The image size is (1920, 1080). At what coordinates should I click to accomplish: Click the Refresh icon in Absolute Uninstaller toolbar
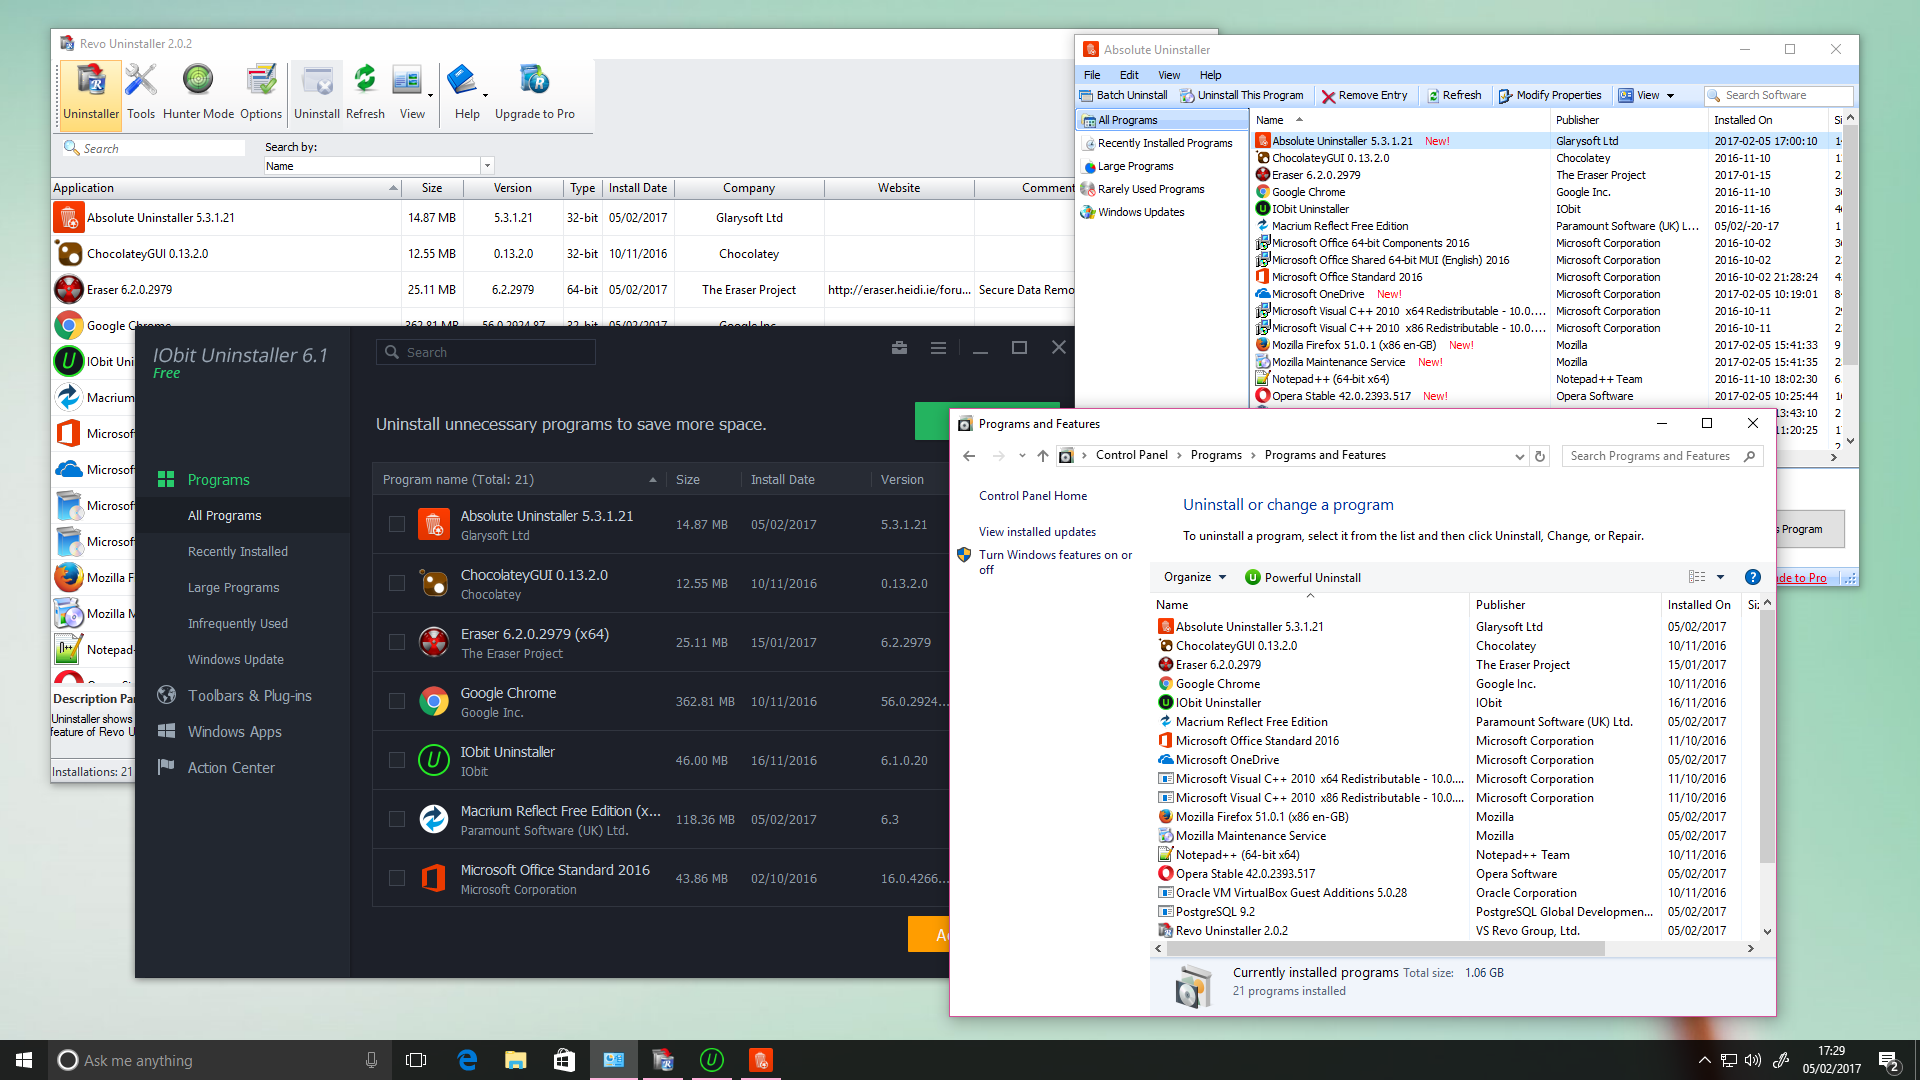tap(1451, 95)
